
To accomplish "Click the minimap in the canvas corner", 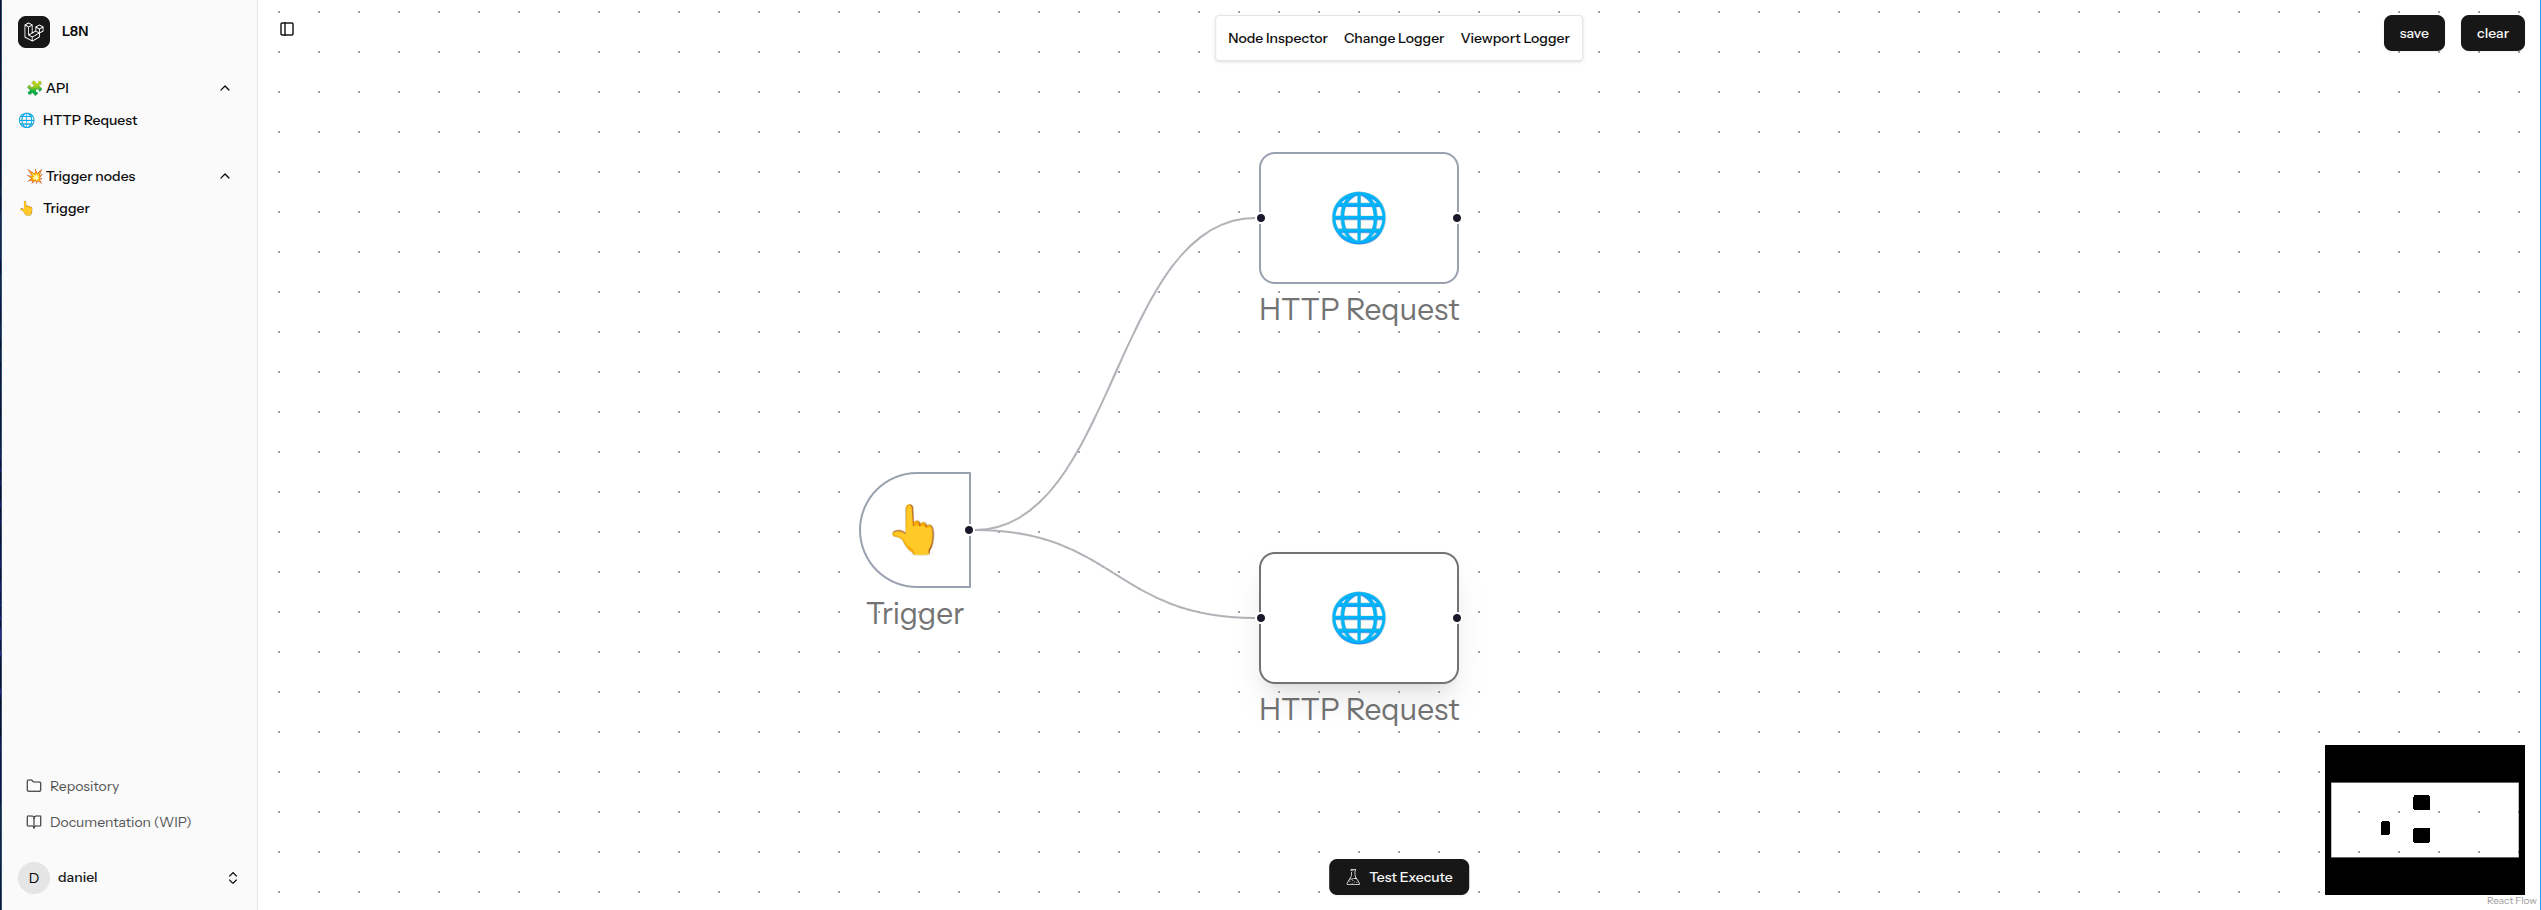I will (2425, 820).
